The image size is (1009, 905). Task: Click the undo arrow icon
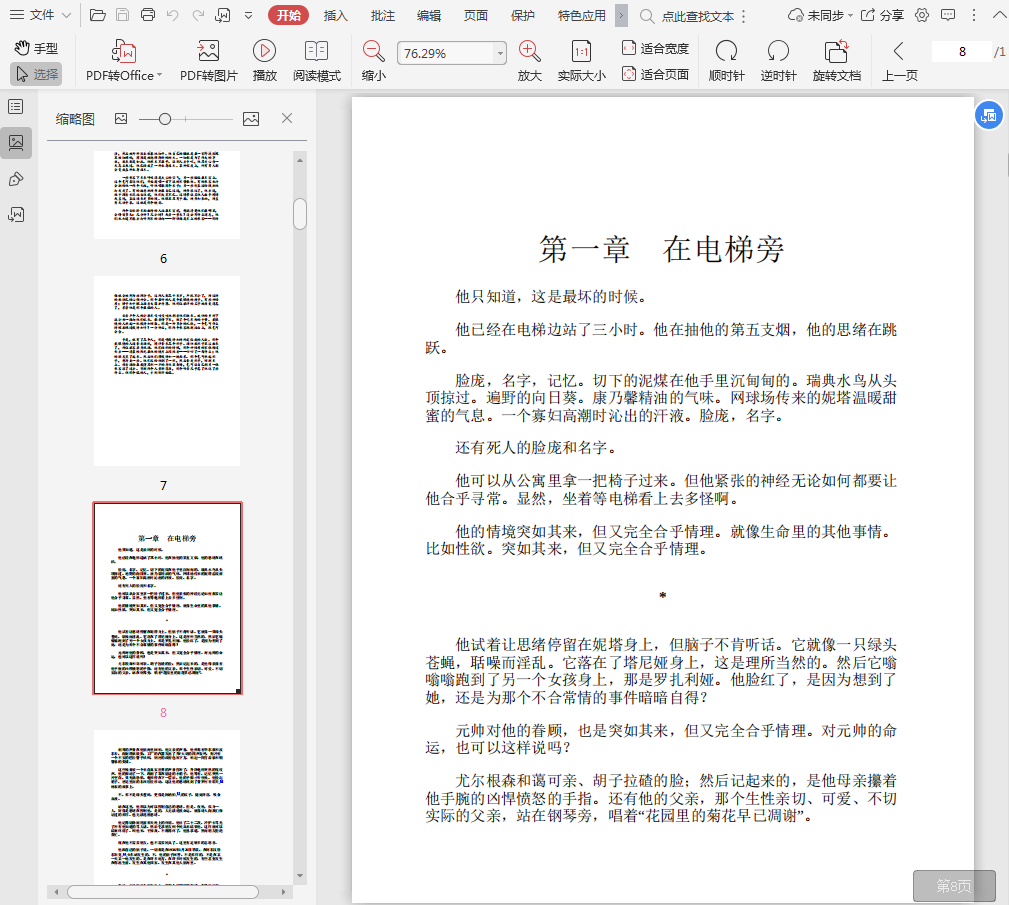click(173, 15)
